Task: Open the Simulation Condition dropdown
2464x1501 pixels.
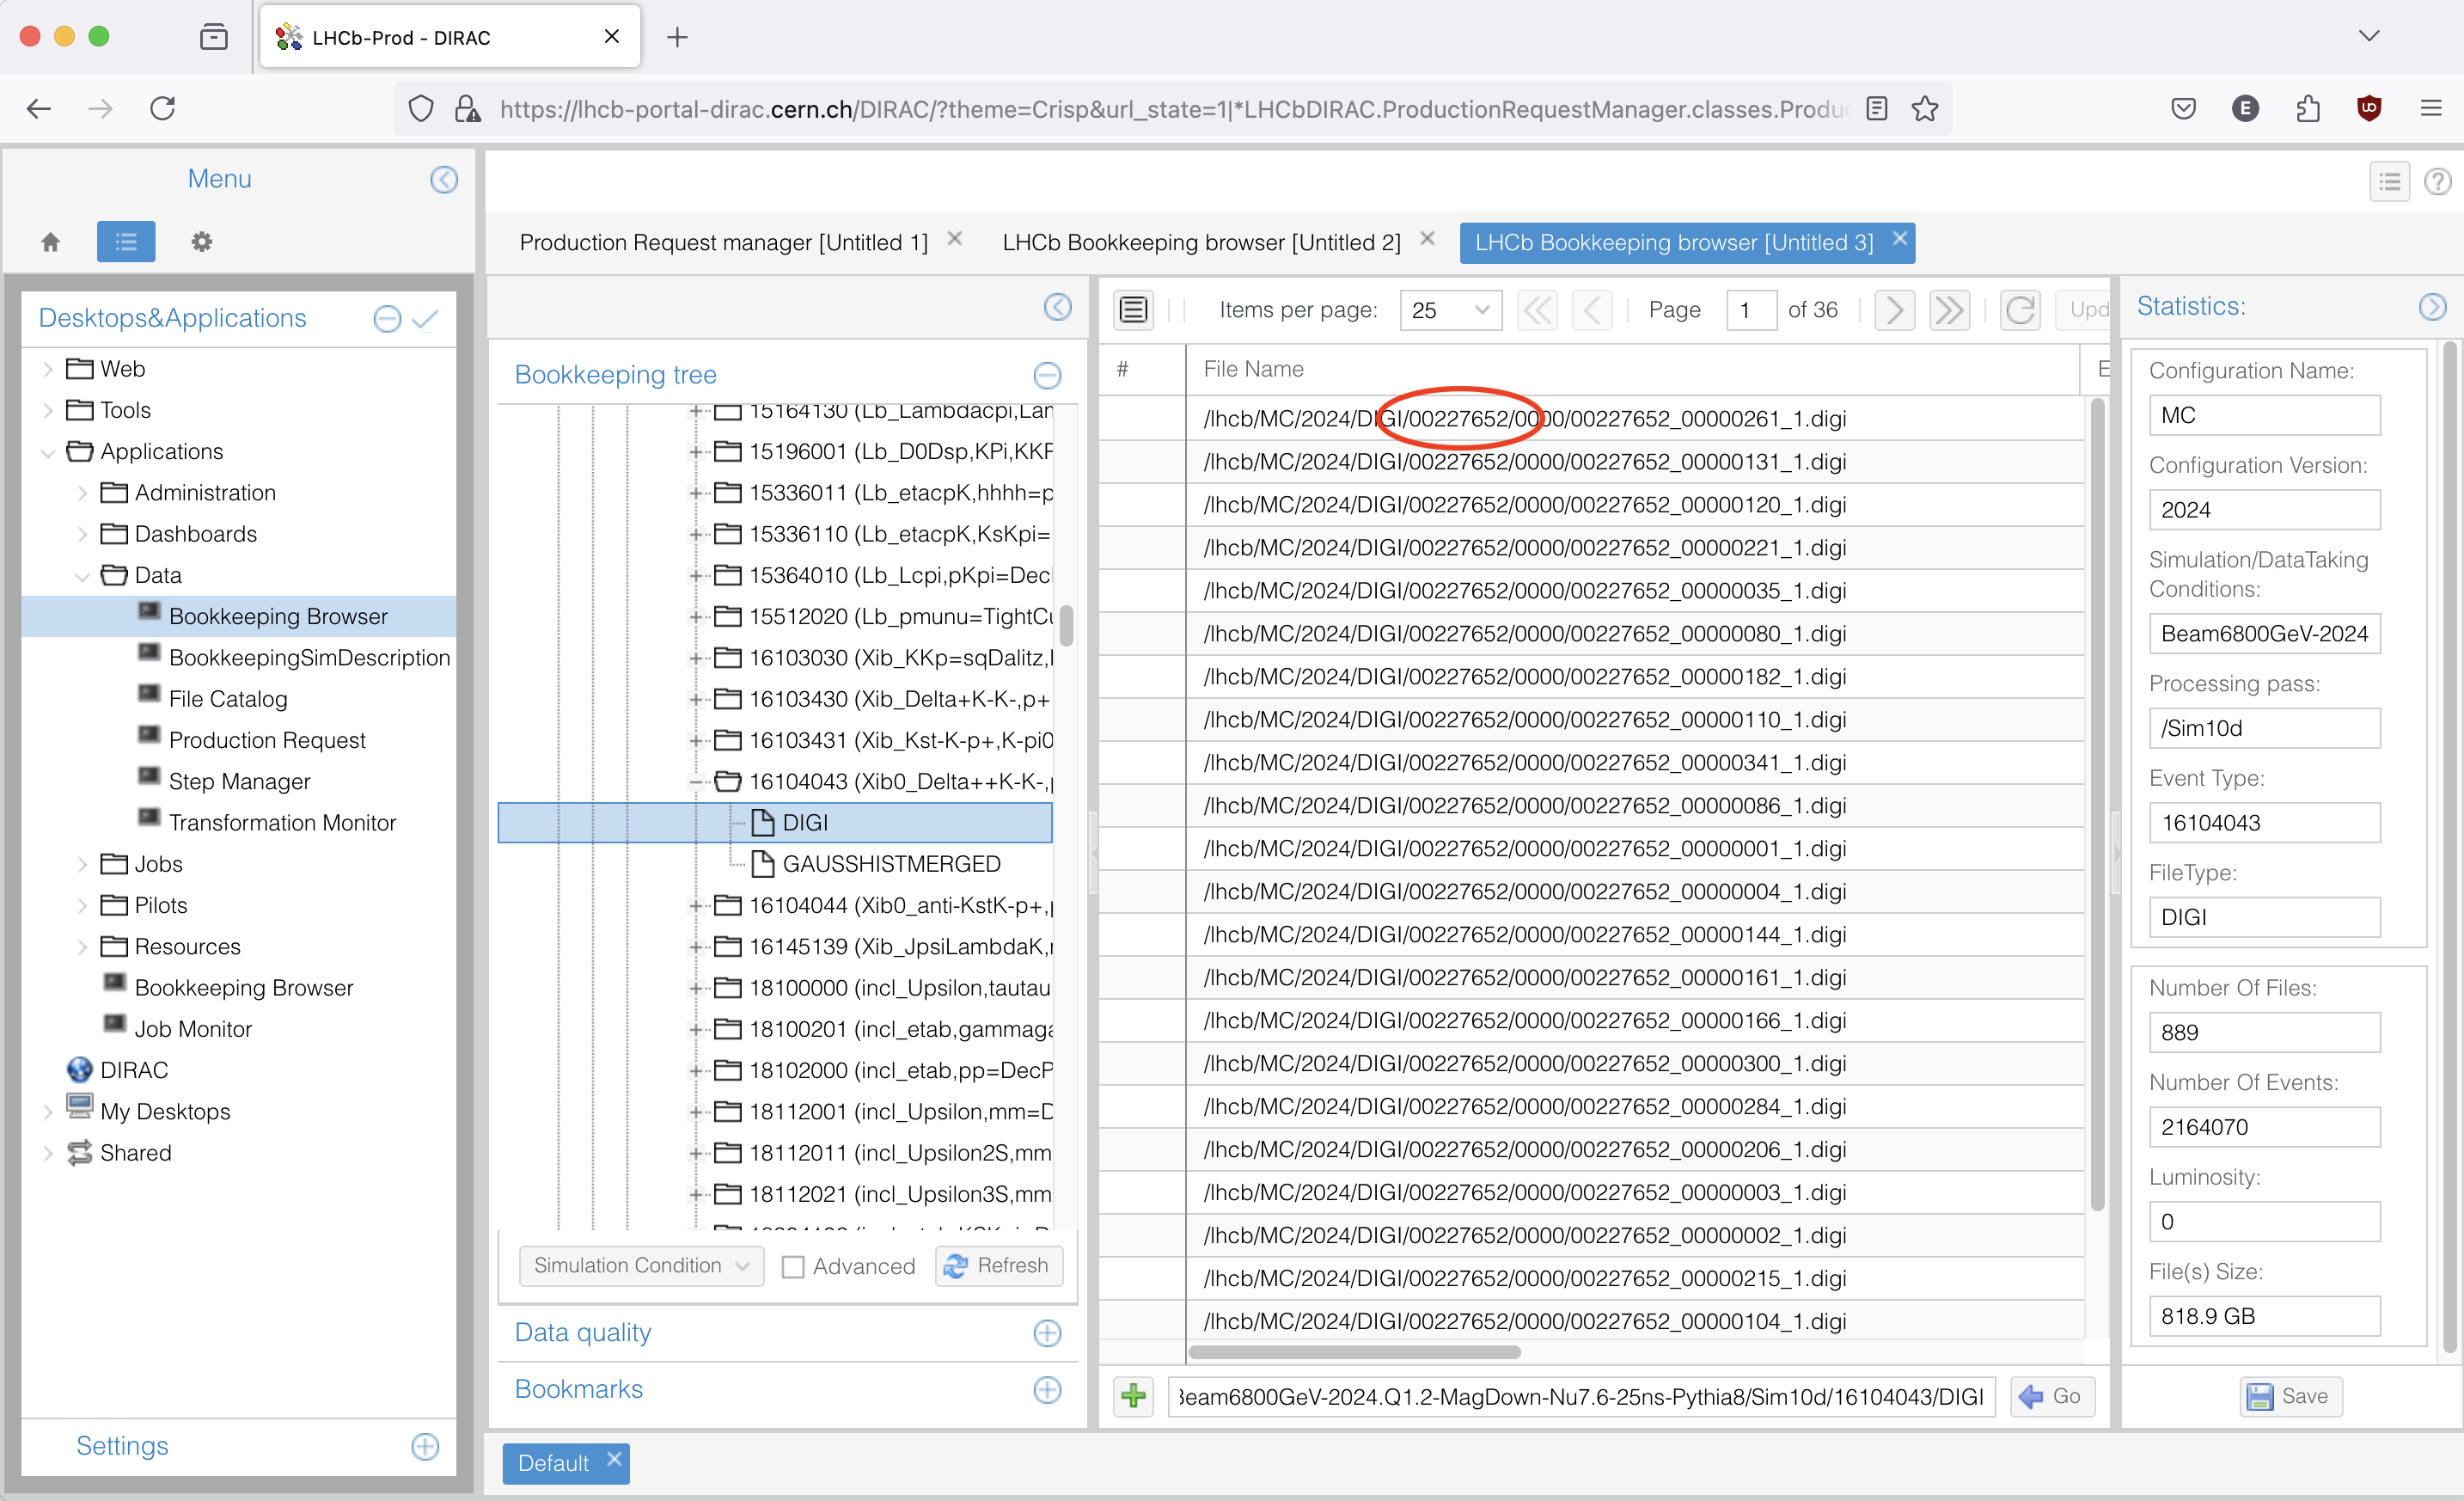Action: 641,1266
